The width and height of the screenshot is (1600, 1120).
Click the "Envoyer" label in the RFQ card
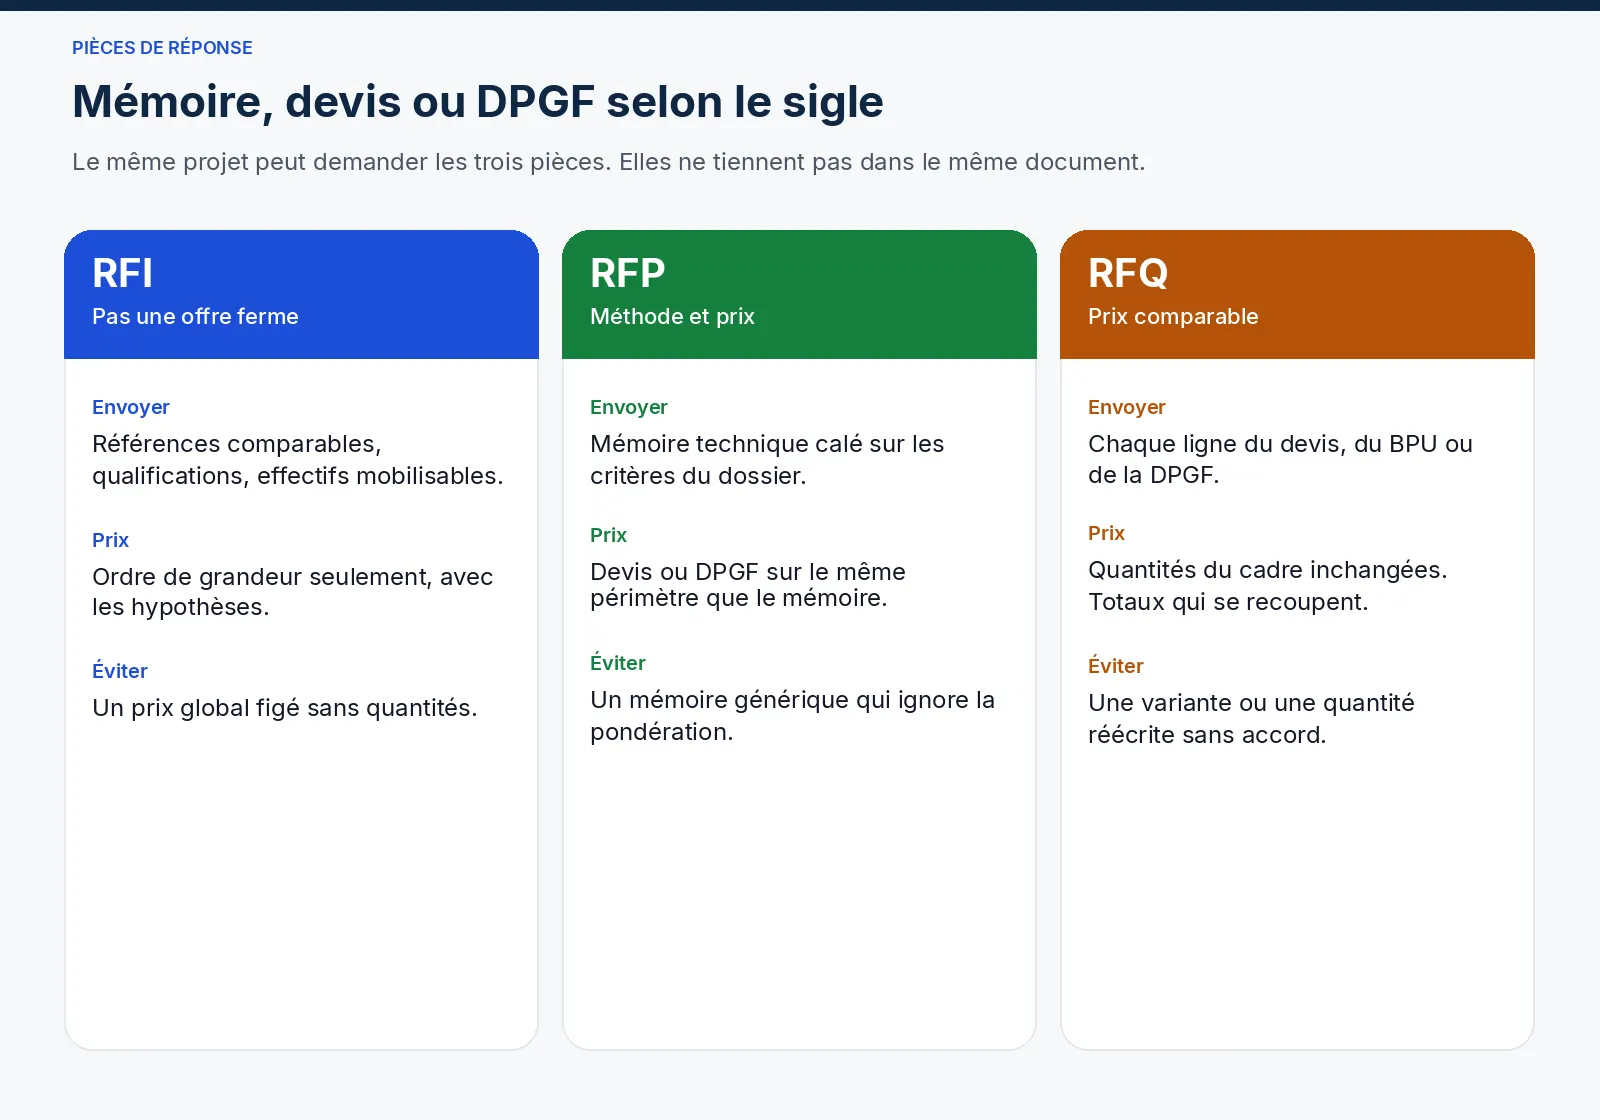point(1127,407)
